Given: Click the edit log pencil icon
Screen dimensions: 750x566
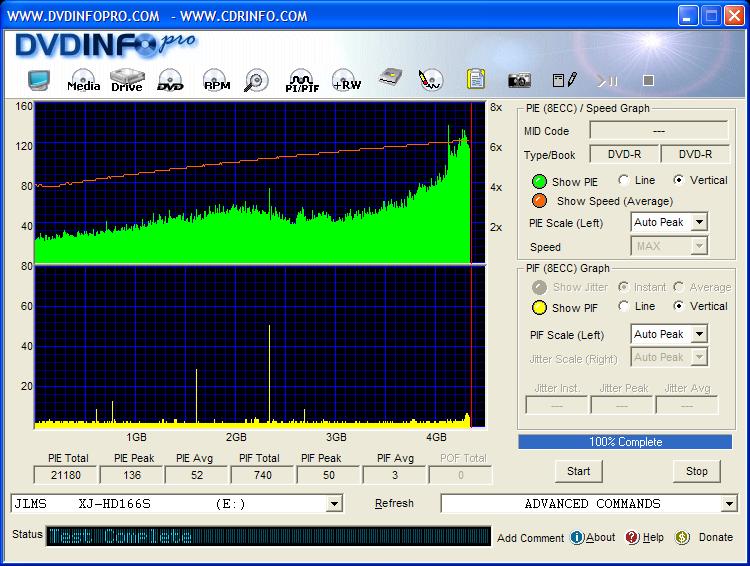Looking at the screenshot, I should coord(565,80).
